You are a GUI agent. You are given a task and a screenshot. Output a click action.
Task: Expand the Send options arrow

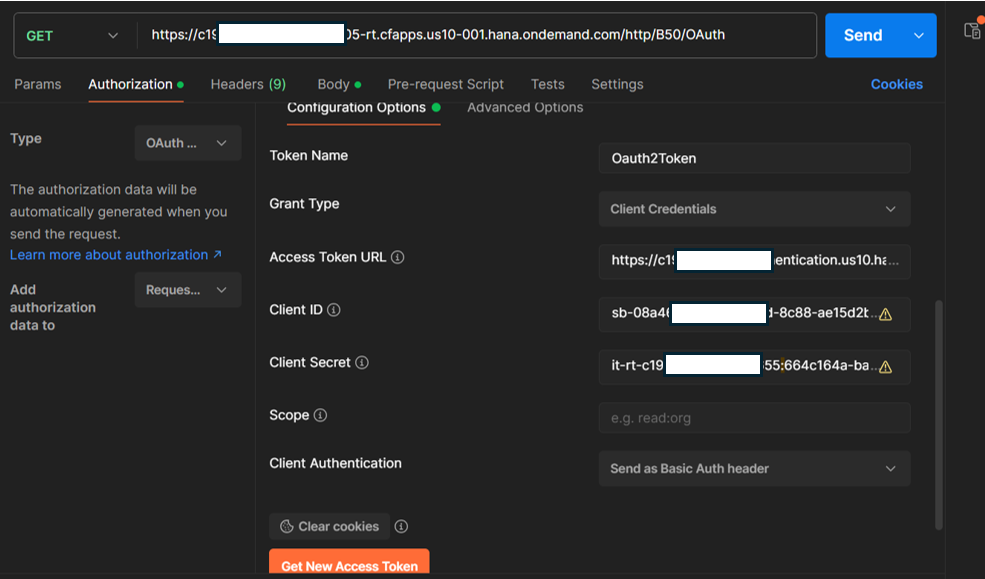pos(919,35)
